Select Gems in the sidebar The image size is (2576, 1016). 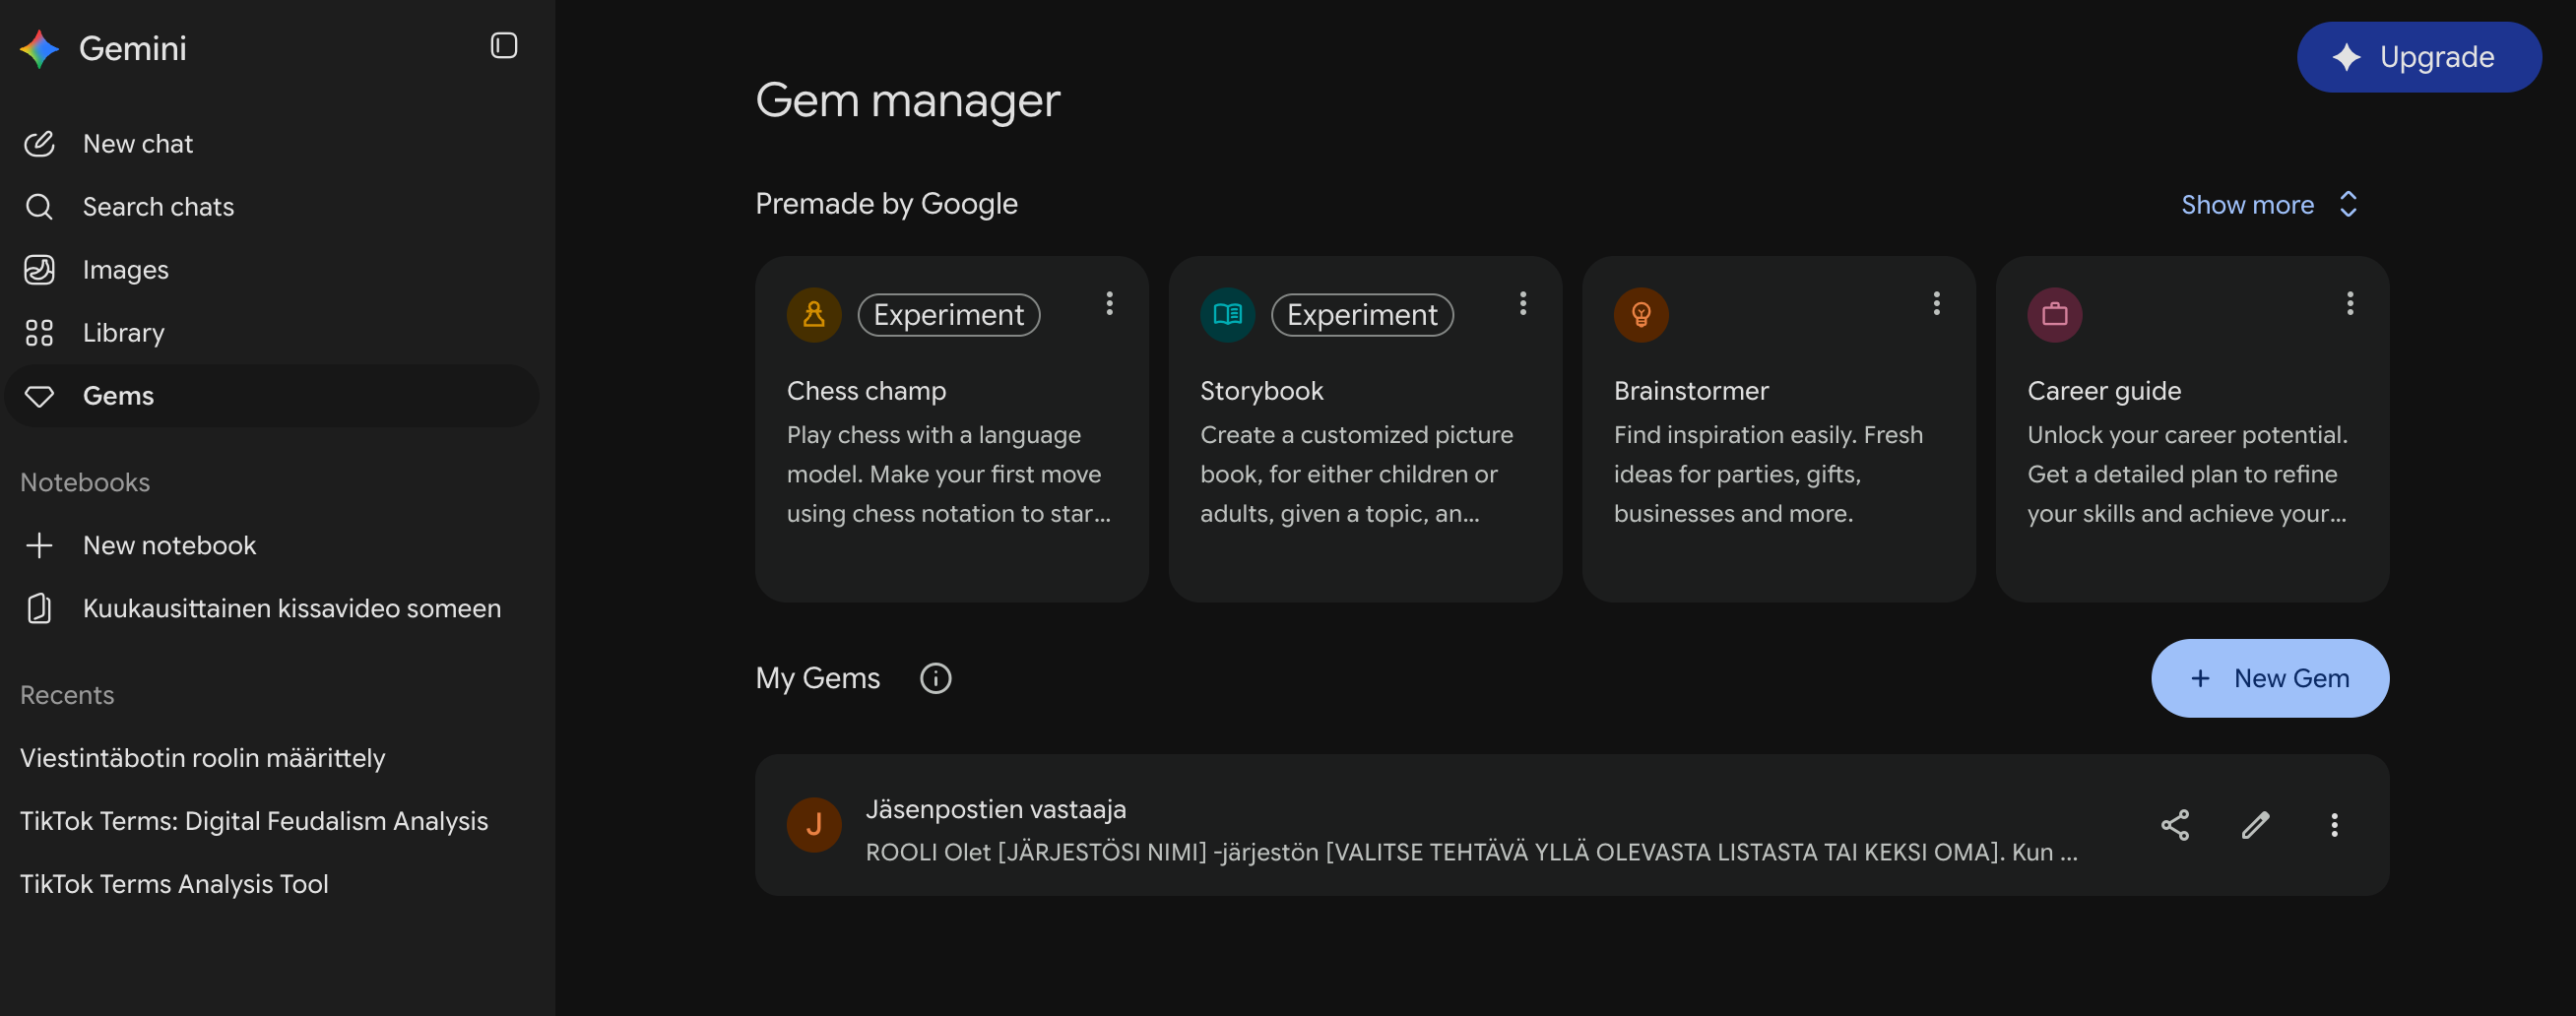point(272,396)
